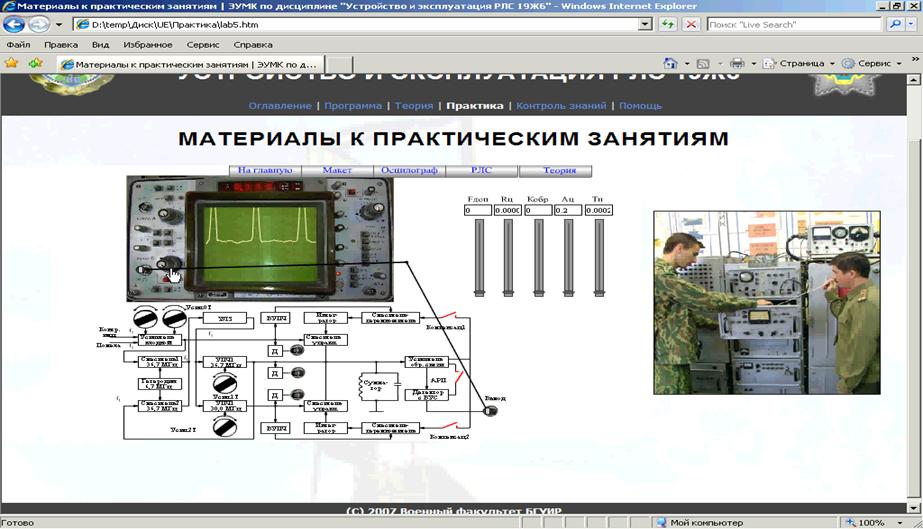The width and height of the screenshot is (923, 529).
Task: Click the Вывод output probe connector
Action: click(489, 410)
